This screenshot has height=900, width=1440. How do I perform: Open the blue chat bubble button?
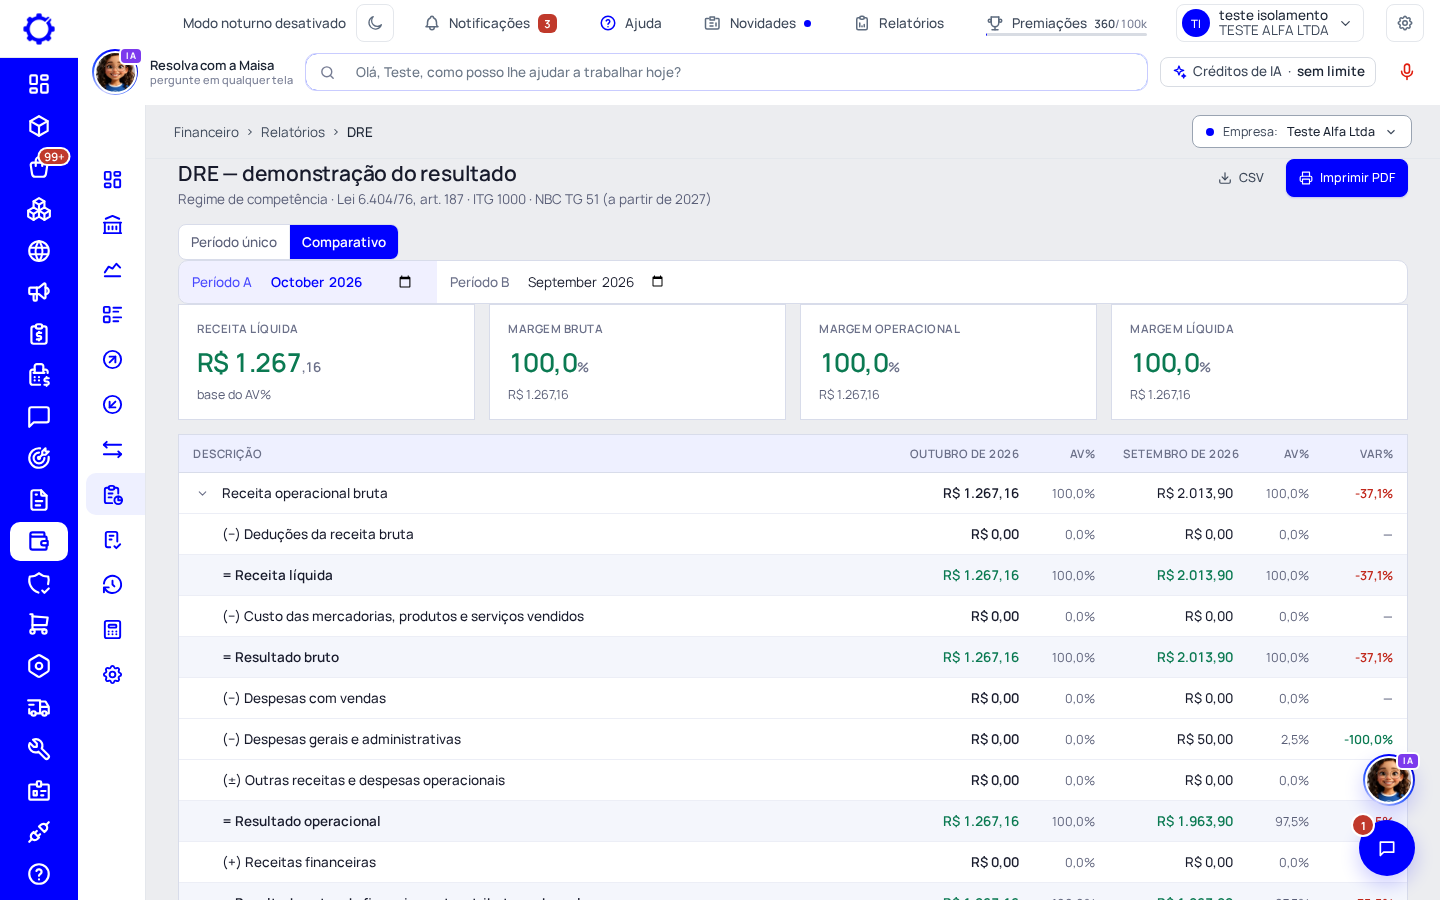click(1387, 848)
